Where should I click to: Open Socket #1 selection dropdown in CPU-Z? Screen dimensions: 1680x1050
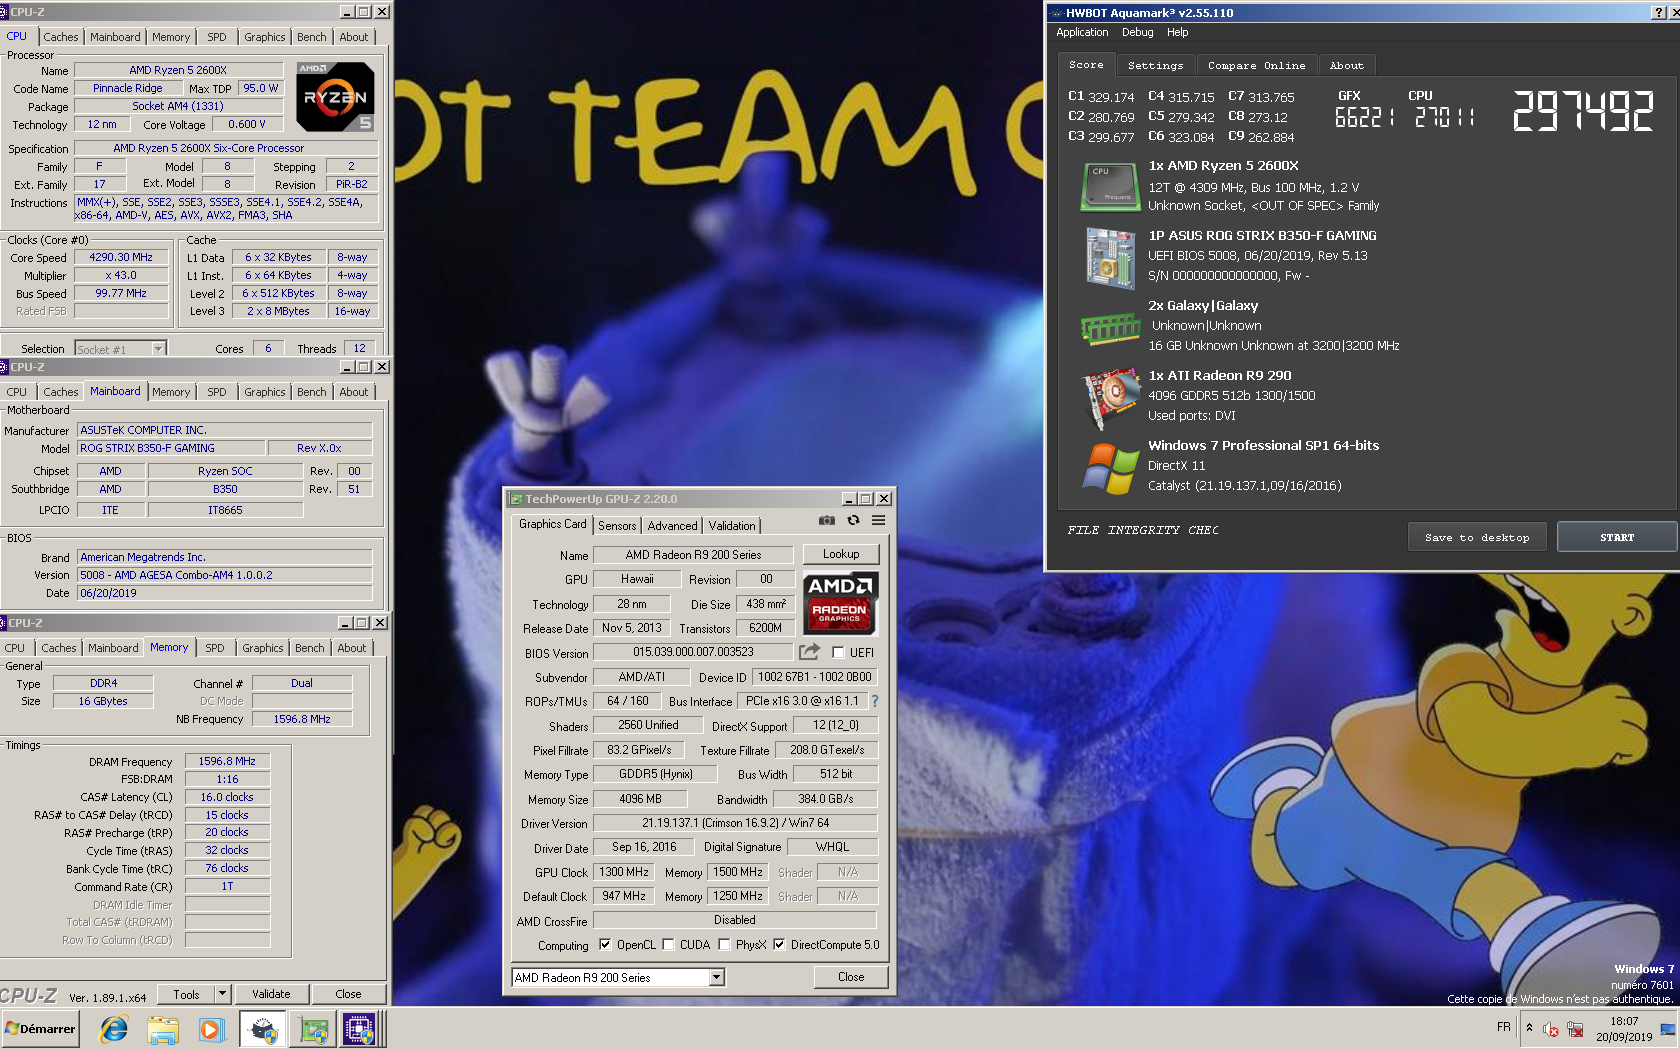click(158, 349)
